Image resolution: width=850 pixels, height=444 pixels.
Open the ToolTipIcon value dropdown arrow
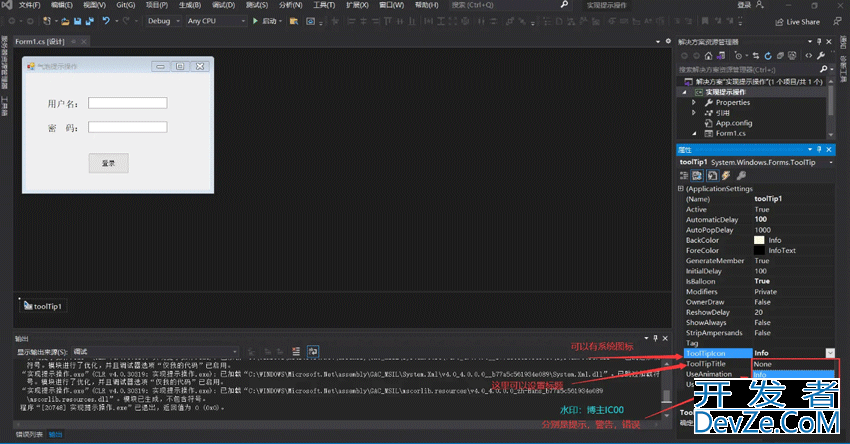click(830, 353)
